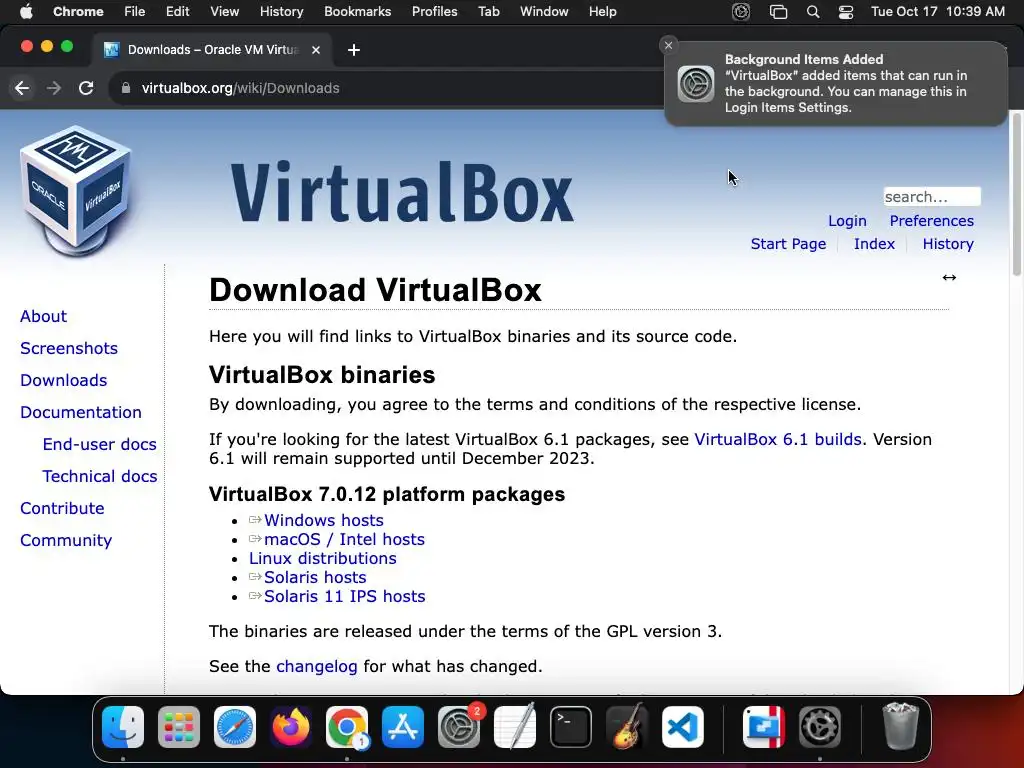
Task: Click the Solaris 11 IPS hosts link
Action: 344,596
